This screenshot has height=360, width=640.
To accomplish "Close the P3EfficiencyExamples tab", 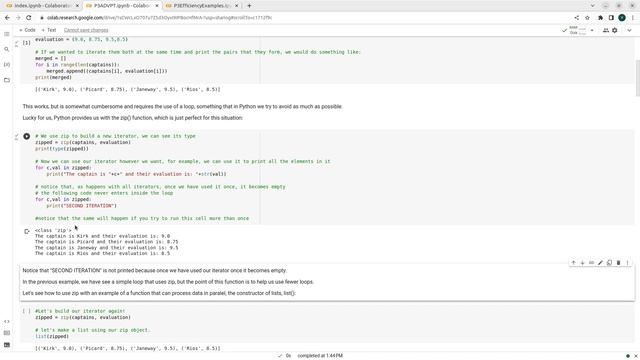I will coord(237,6).
